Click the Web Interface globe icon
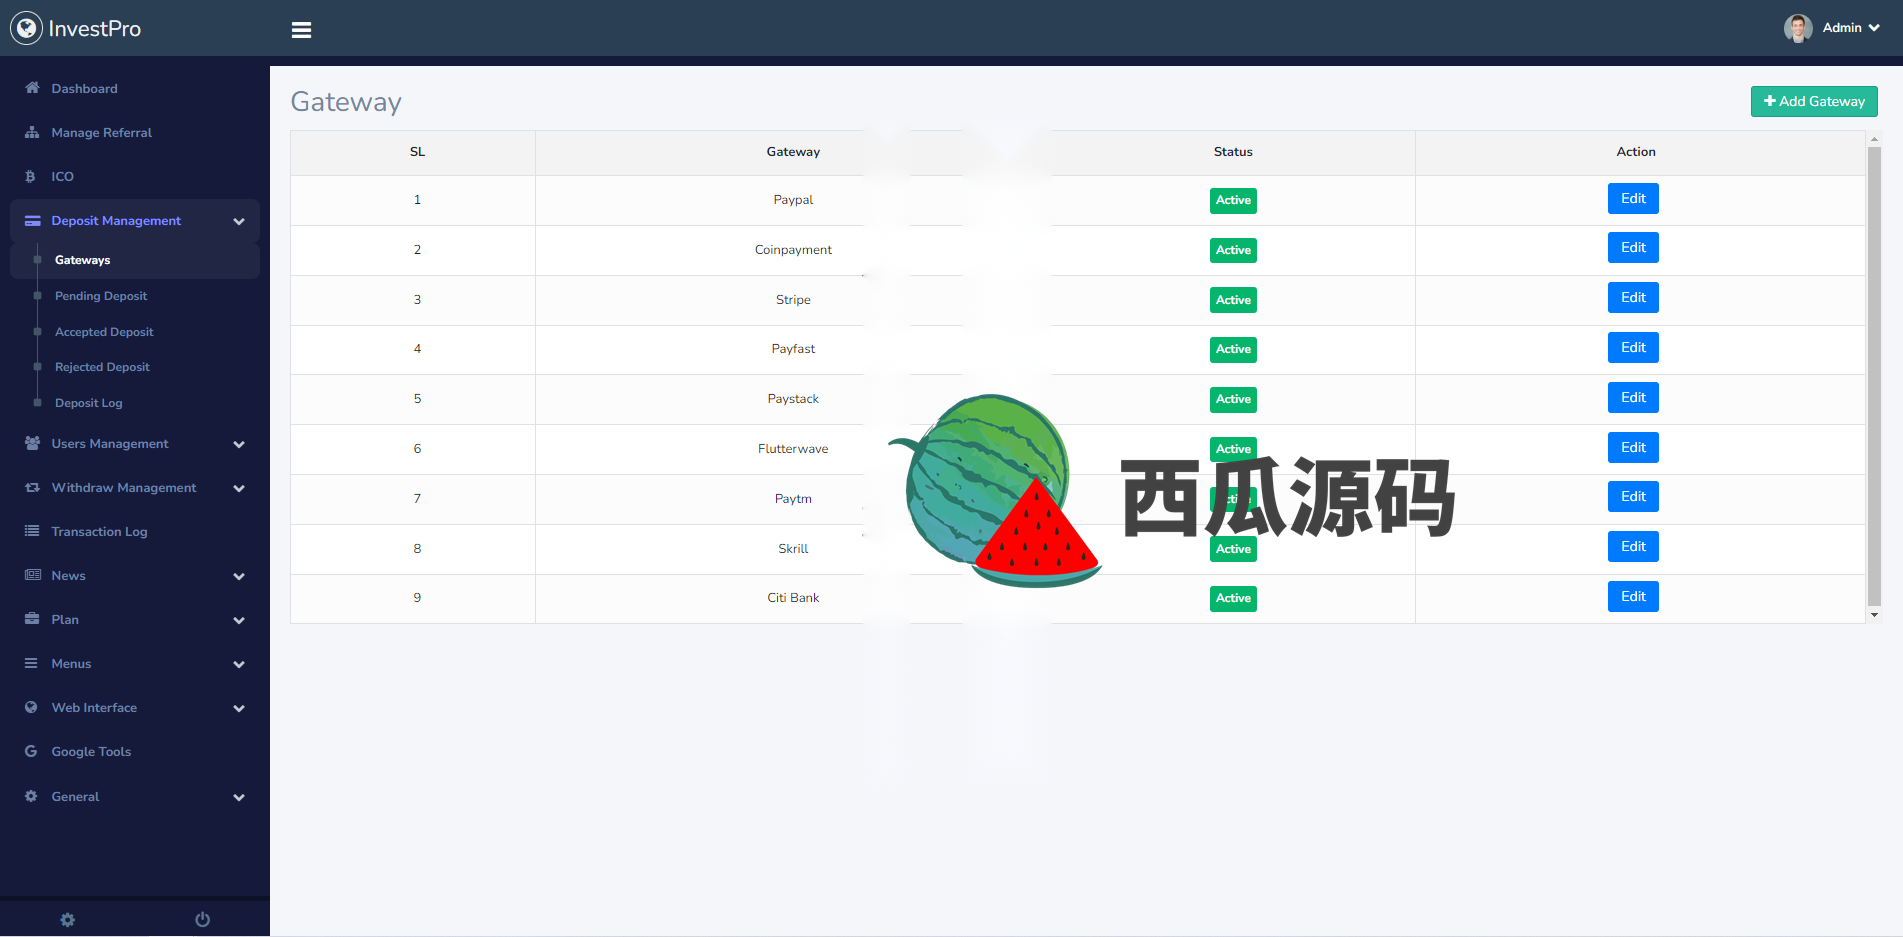 tap(31, 707)
